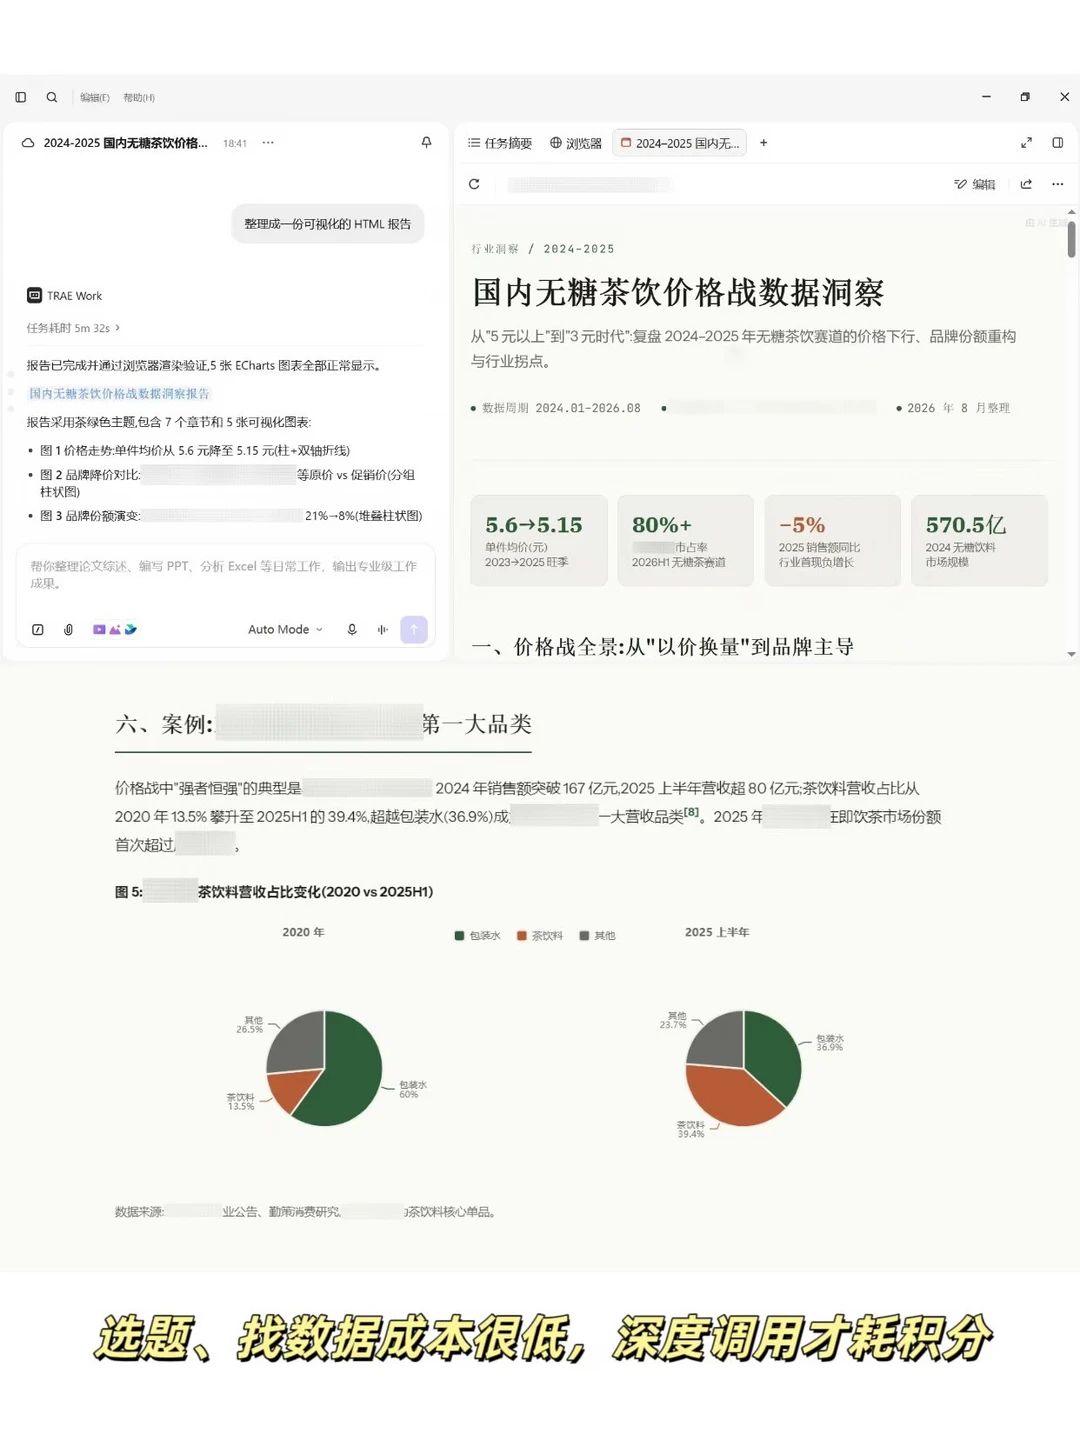
Task: Click the breadcrumb 行业洞察 / 2024-2025
Action: coord(543,249)
